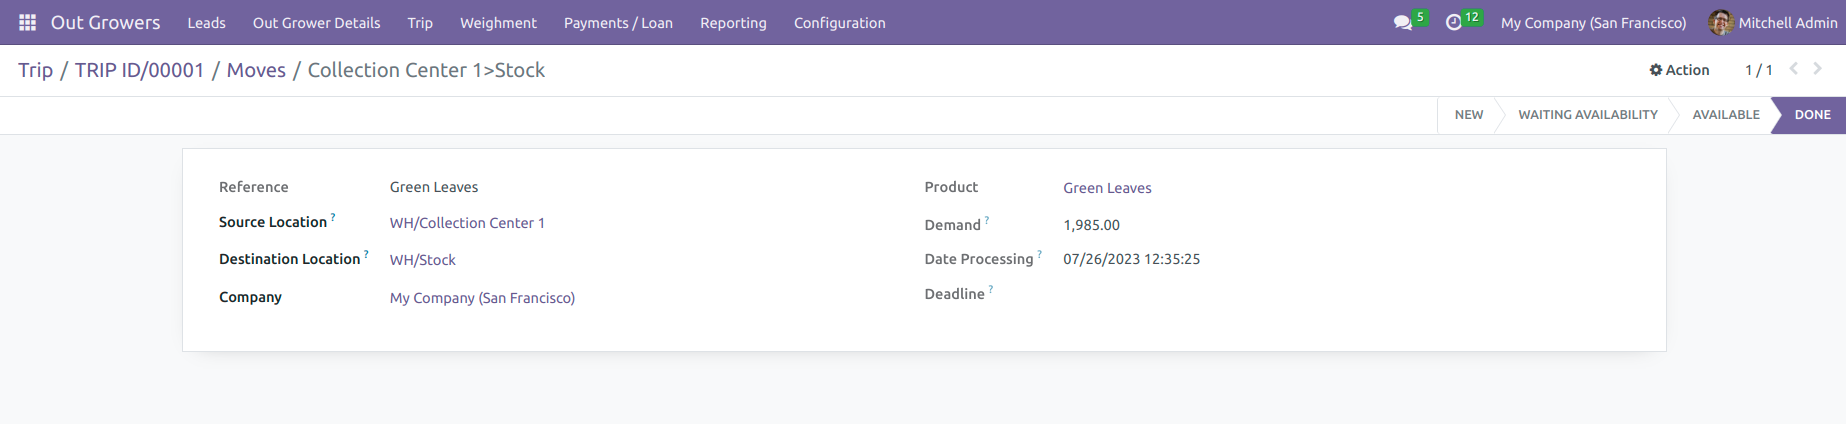Show help tooltip for Source Location
The width and height of the screenshot is (1846, 424).
click(x=333, y=216)
